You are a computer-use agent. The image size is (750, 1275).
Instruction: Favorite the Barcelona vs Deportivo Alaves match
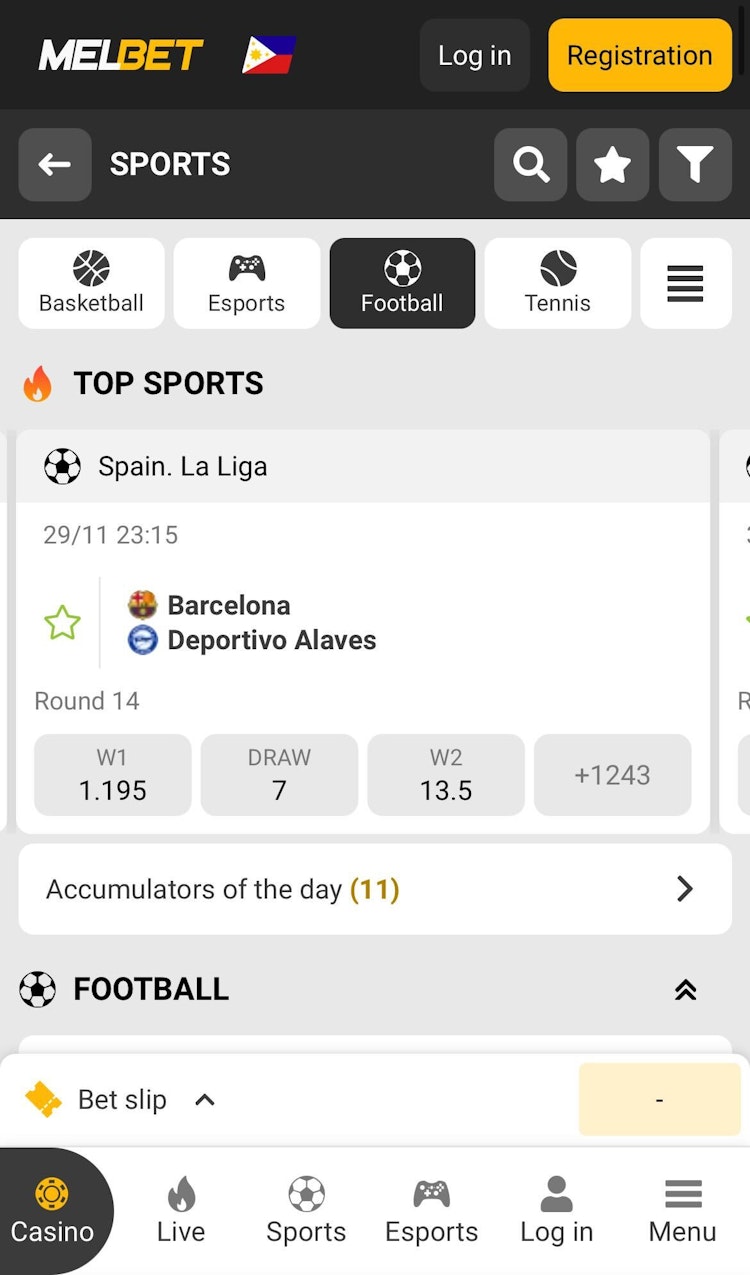coord(62,622)
